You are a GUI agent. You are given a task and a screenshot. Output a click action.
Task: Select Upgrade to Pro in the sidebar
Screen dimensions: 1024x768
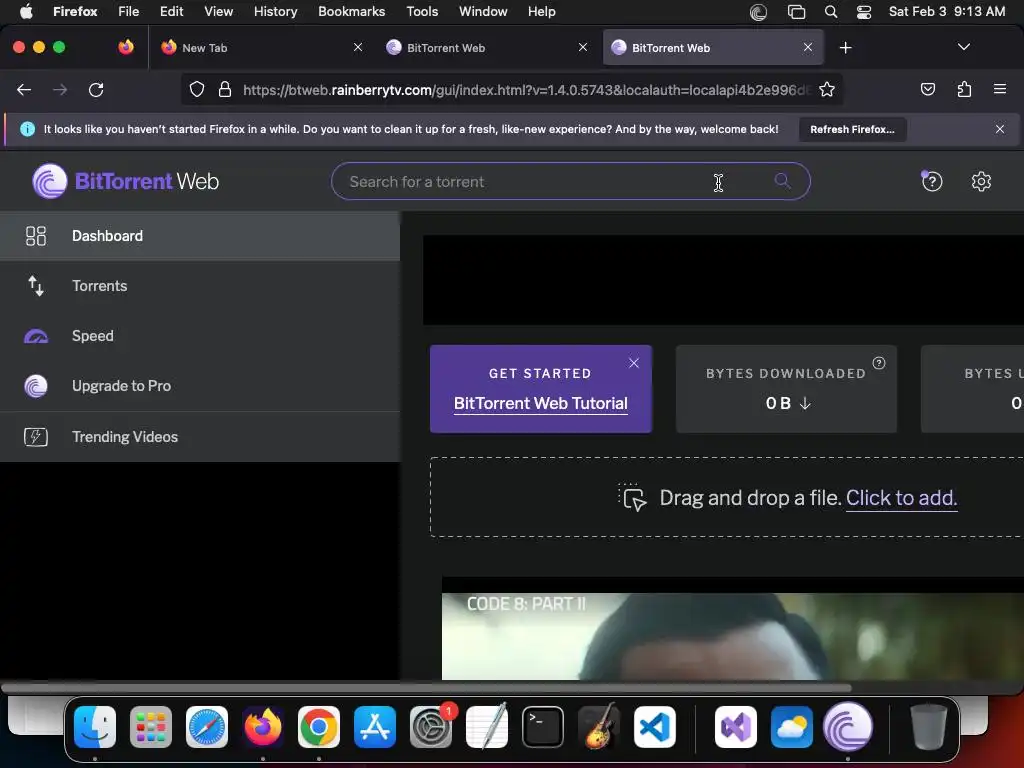click(x=200, y=386)
